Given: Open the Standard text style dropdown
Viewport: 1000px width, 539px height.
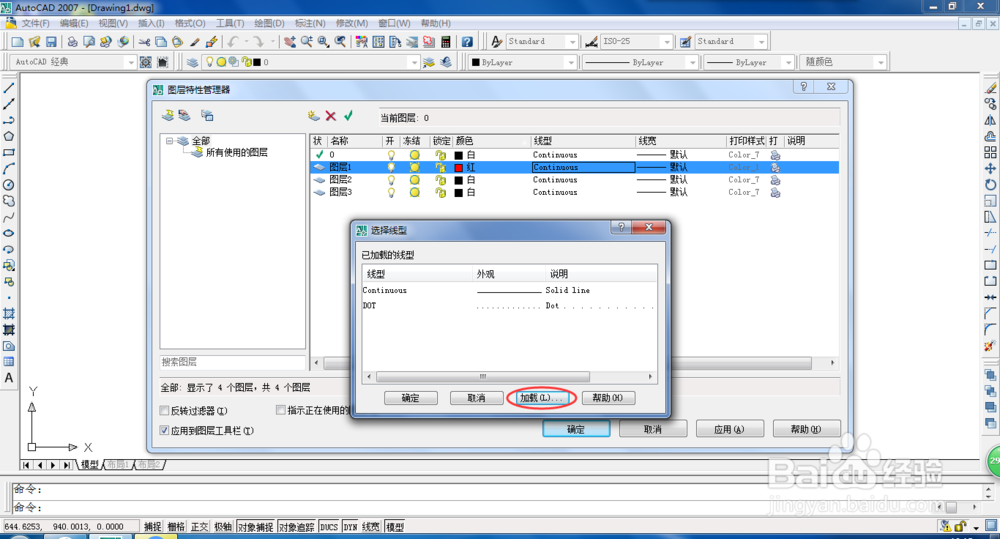Looking at the screenshot, I should tap(572, 41).
